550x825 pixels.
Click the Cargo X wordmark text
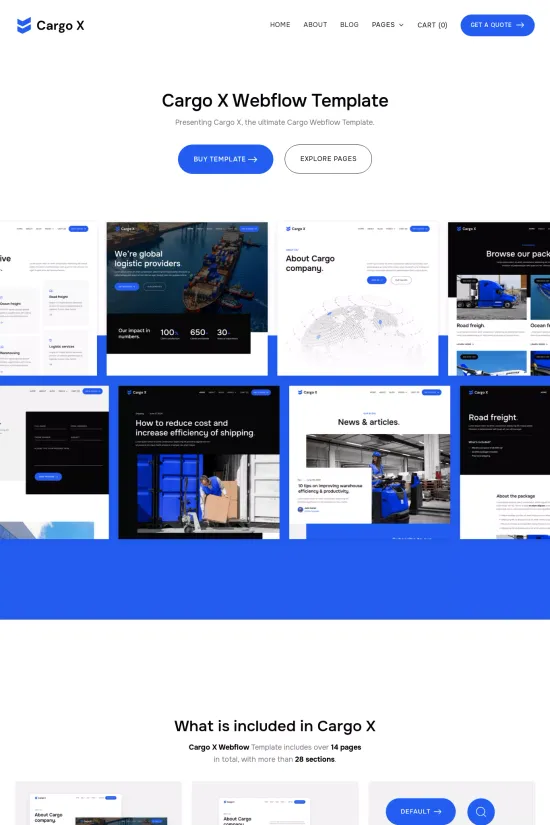(60, 25)
